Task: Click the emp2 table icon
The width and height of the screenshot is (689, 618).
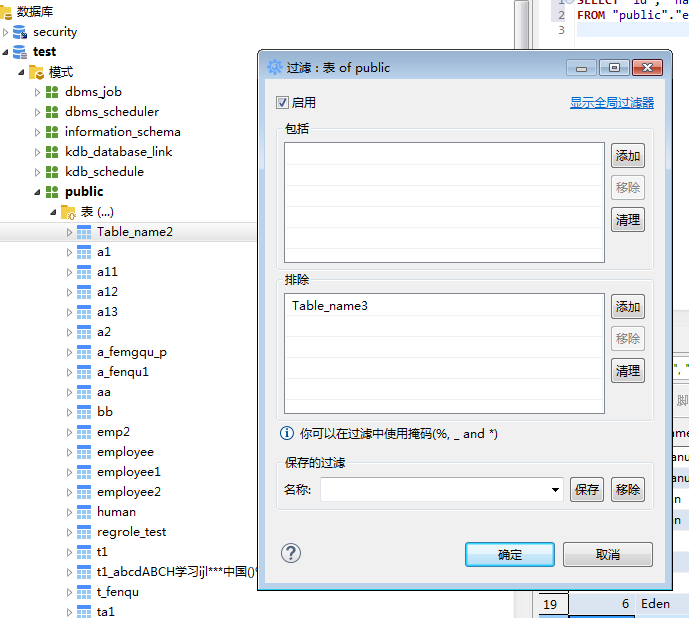Action: tap(84, 432)
